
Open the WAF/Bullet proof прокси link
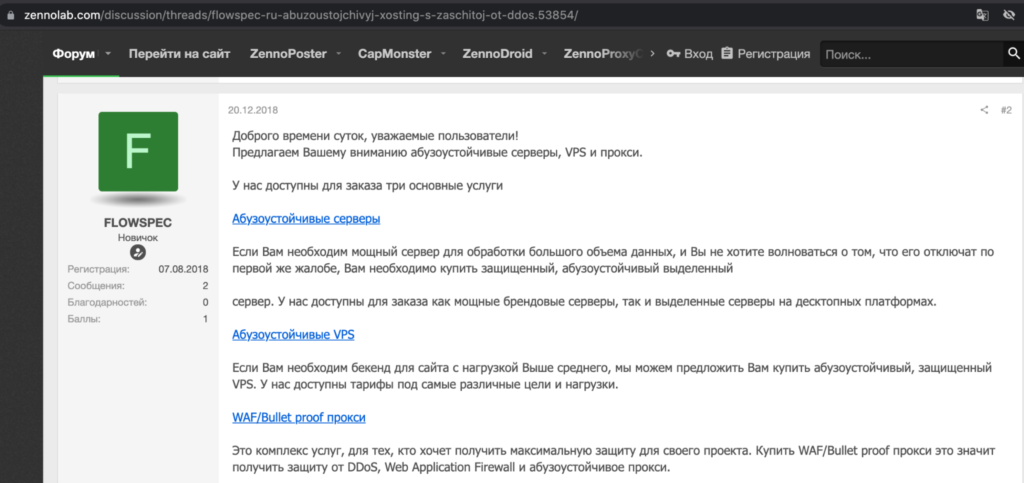[299, 418]
